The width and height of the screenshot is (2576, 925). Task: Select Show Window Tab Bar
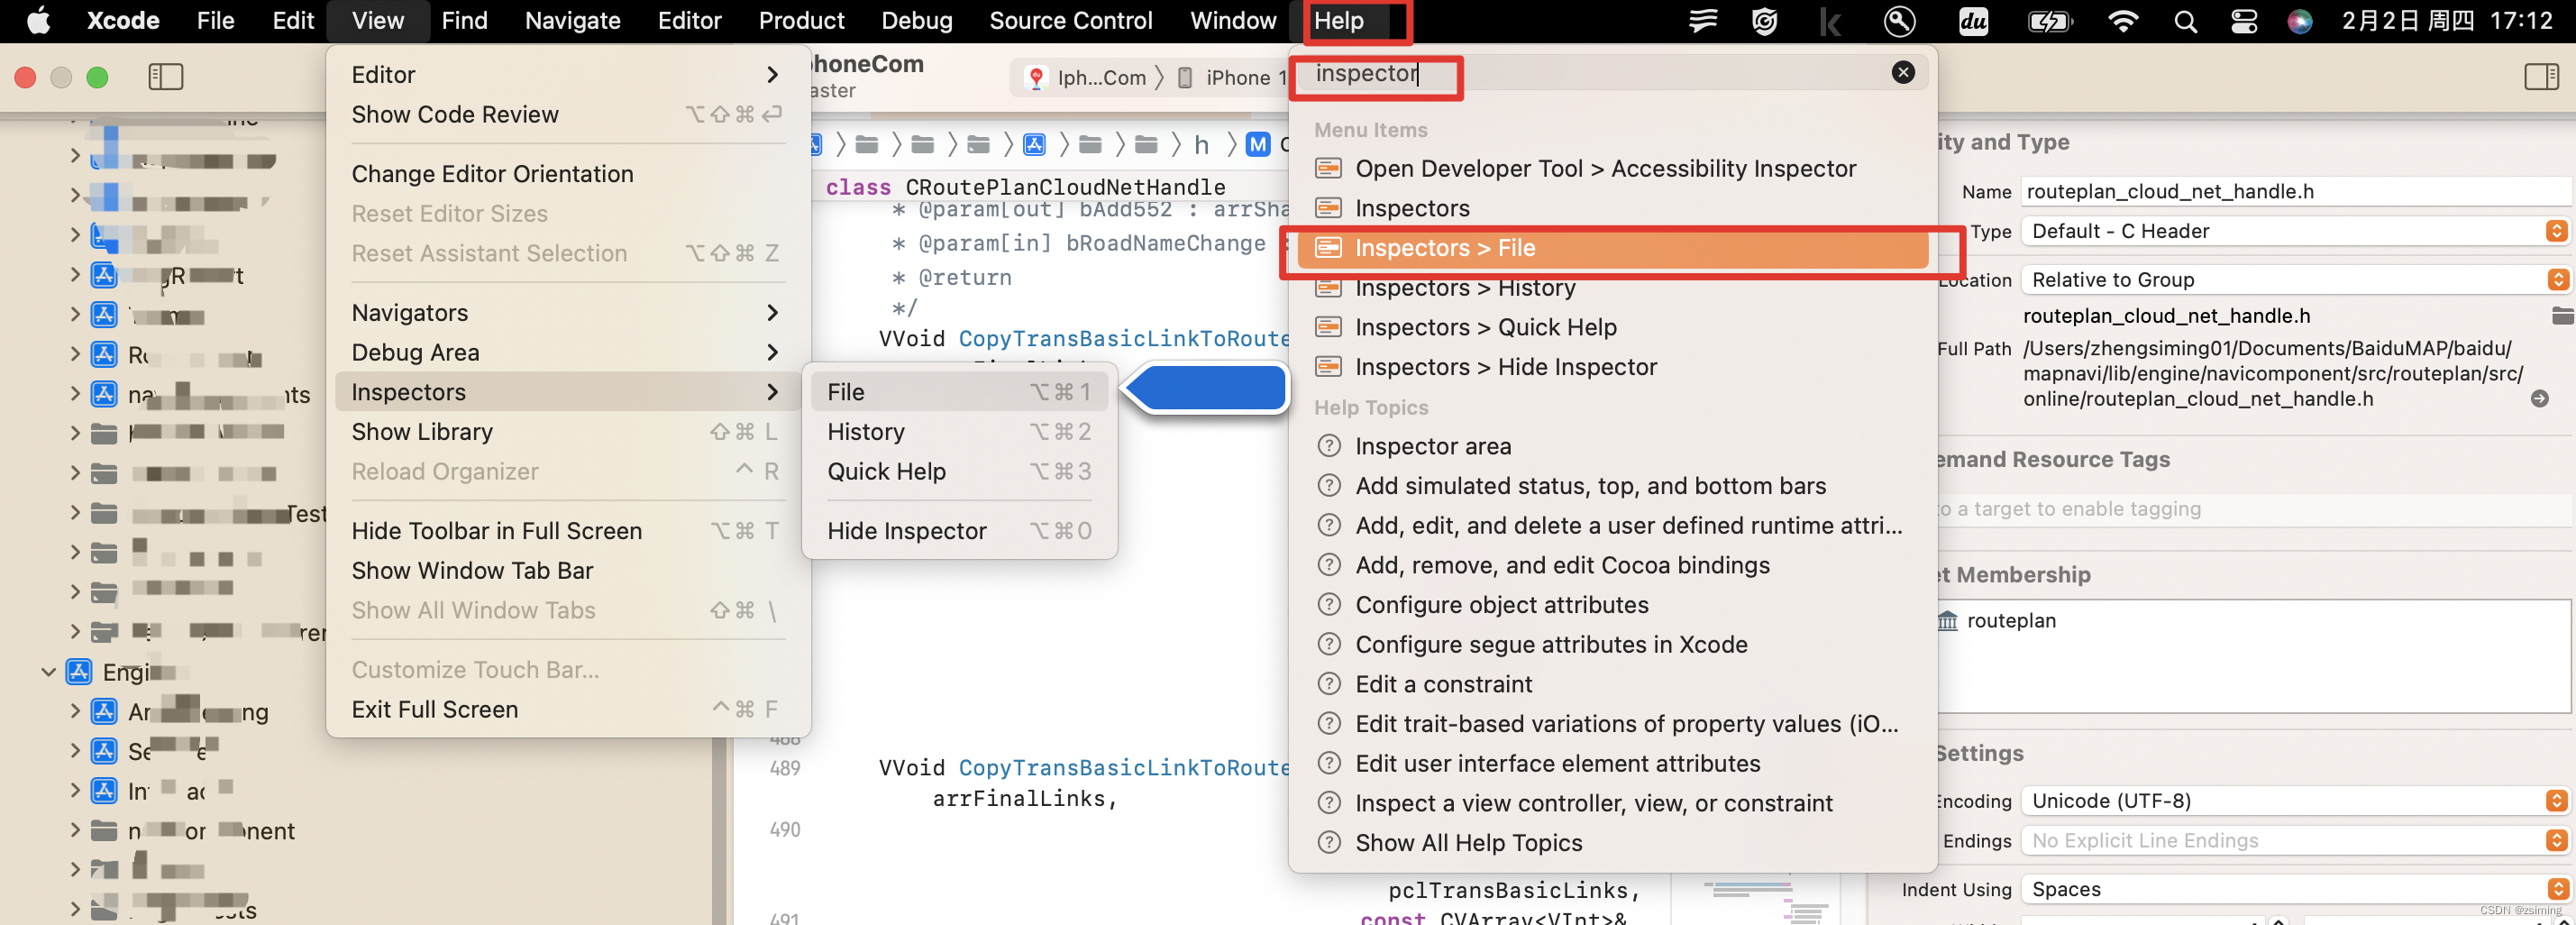pos(568,571)
